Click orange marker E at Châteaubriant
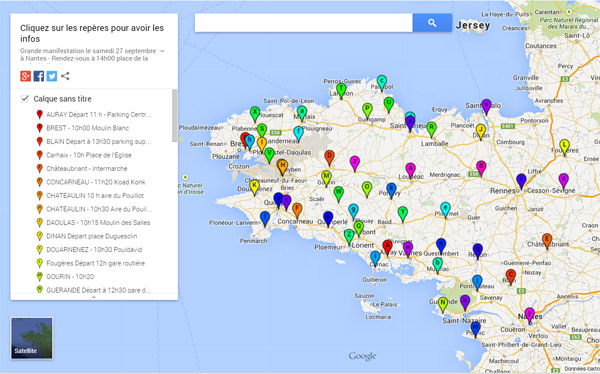 (x=547, y=240)
